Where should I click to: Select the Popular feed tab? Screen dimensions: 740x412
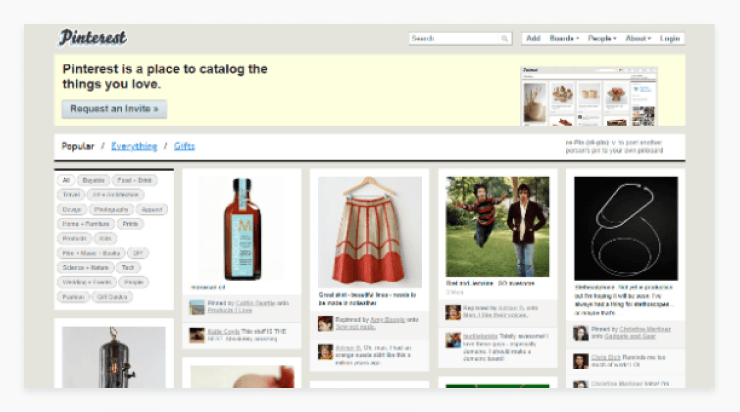78,146
